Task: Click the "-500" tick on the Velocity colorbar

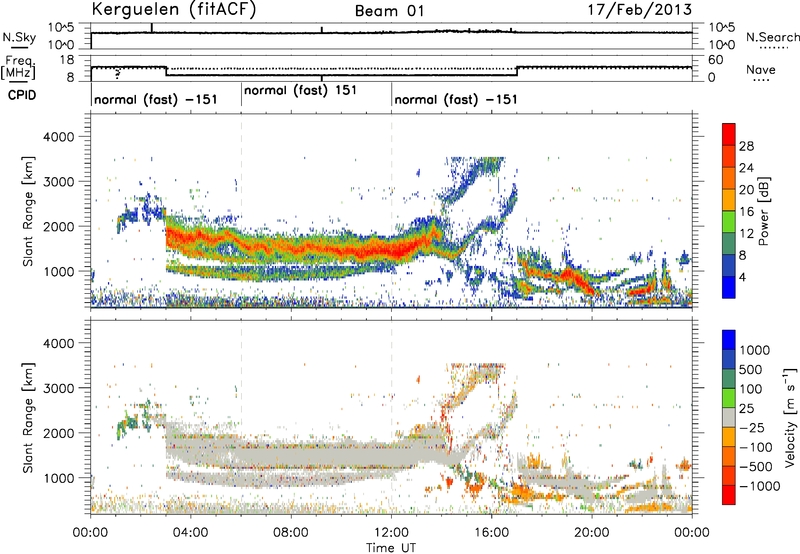Action: [x=755, y=466]
